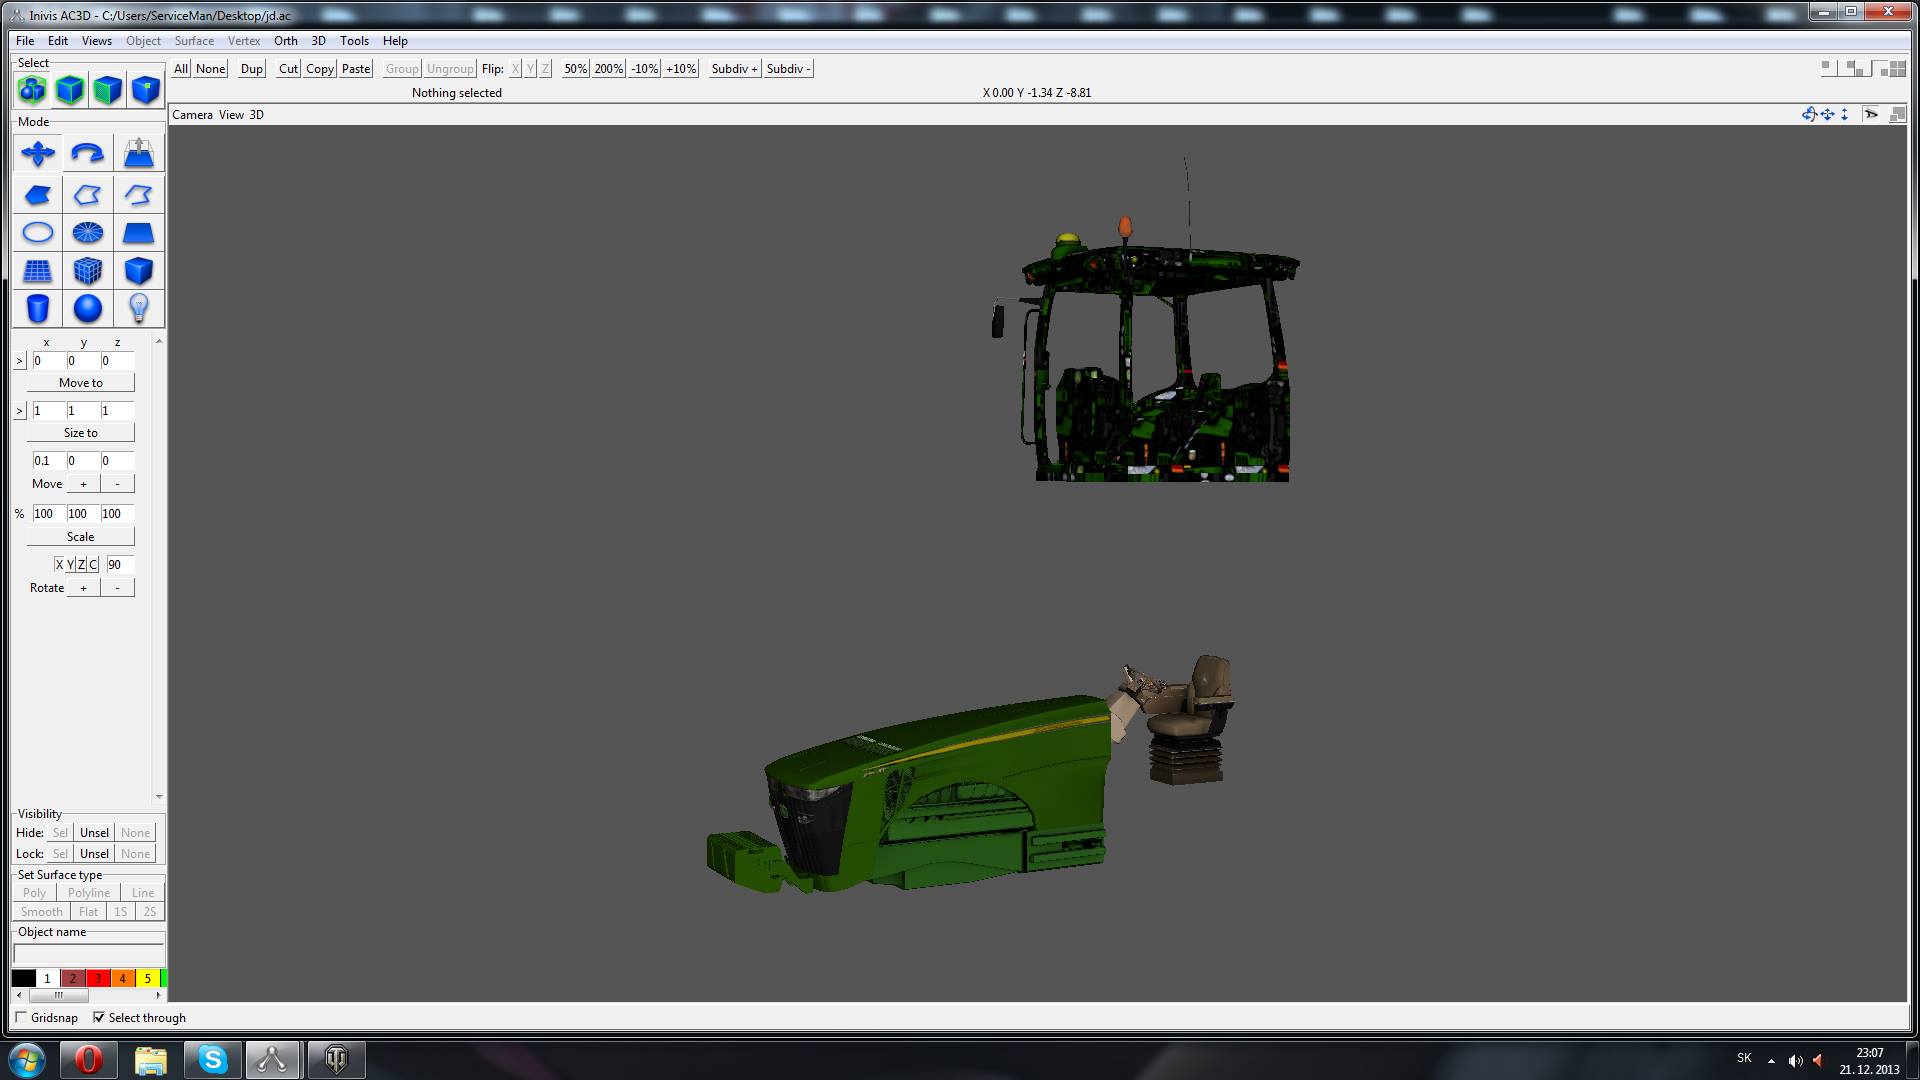Activate the Move mode tool
The height and width of the screenshot is (1080, 1920).
pos(38,154)
